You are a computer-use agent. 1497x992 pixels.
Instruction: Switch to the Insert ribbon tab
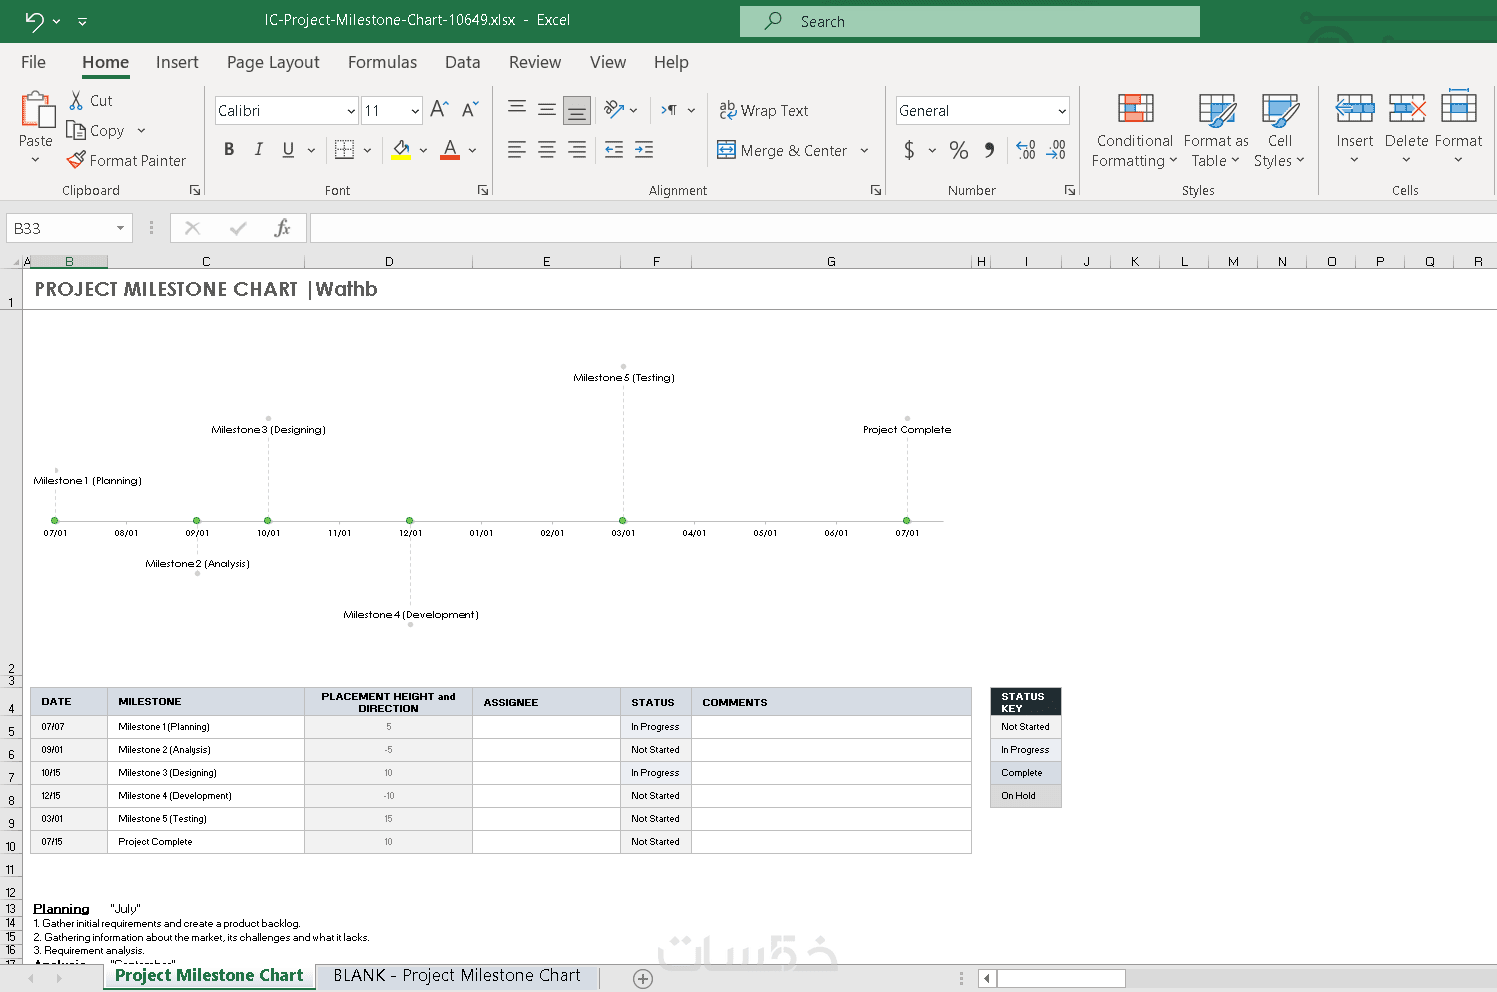[x=177, y=62]
